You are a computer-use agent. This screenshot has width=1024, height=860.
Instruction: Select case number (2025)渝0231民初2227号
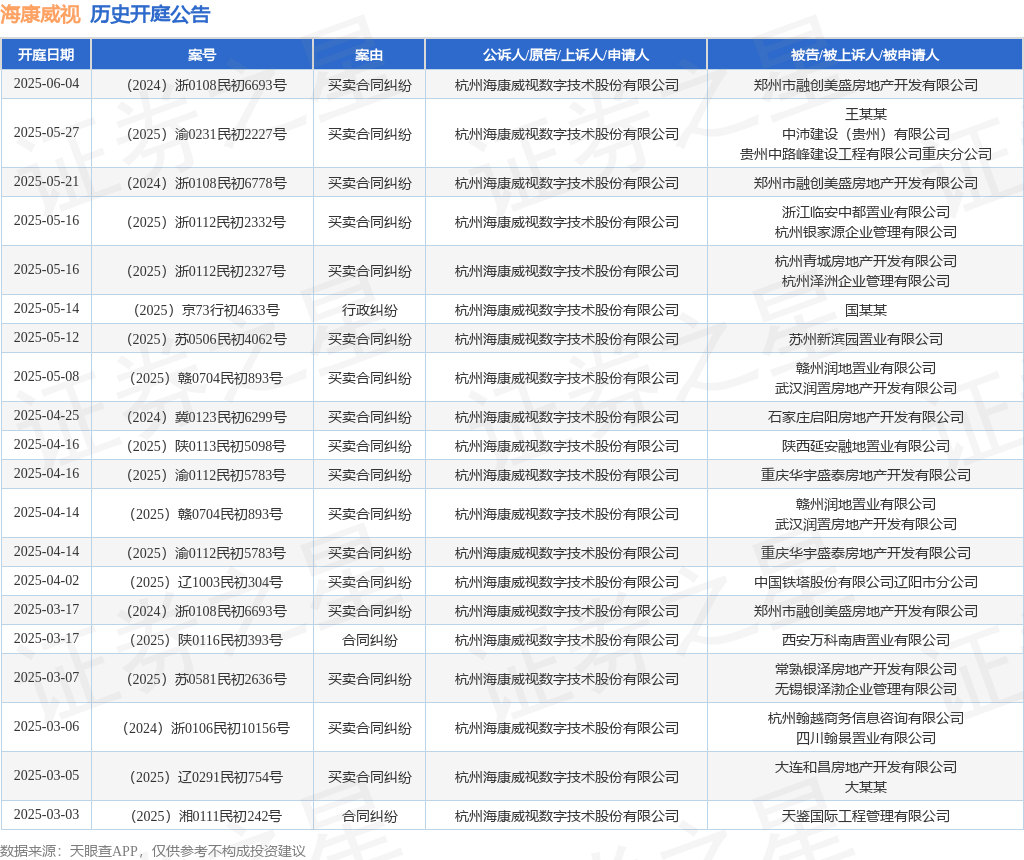point(206,134)
